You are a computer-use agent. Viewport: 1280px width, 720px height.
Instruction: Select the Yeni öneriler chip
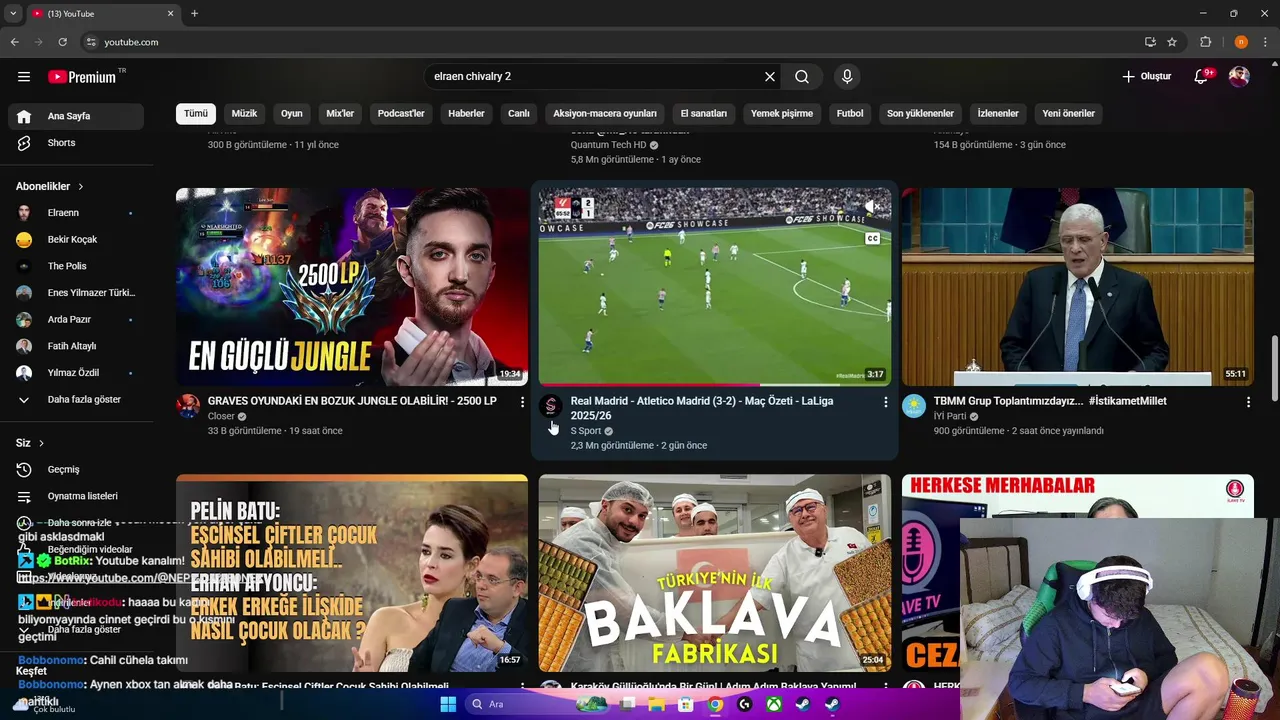pyautogui.click(x=1069, y=113)
